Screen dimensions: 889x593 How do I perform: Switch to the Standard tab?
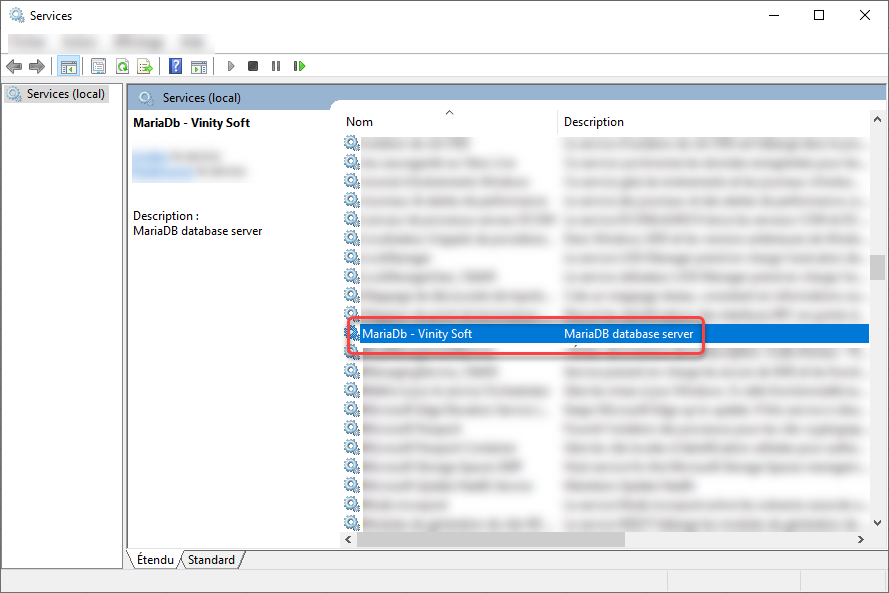[211, 560]
